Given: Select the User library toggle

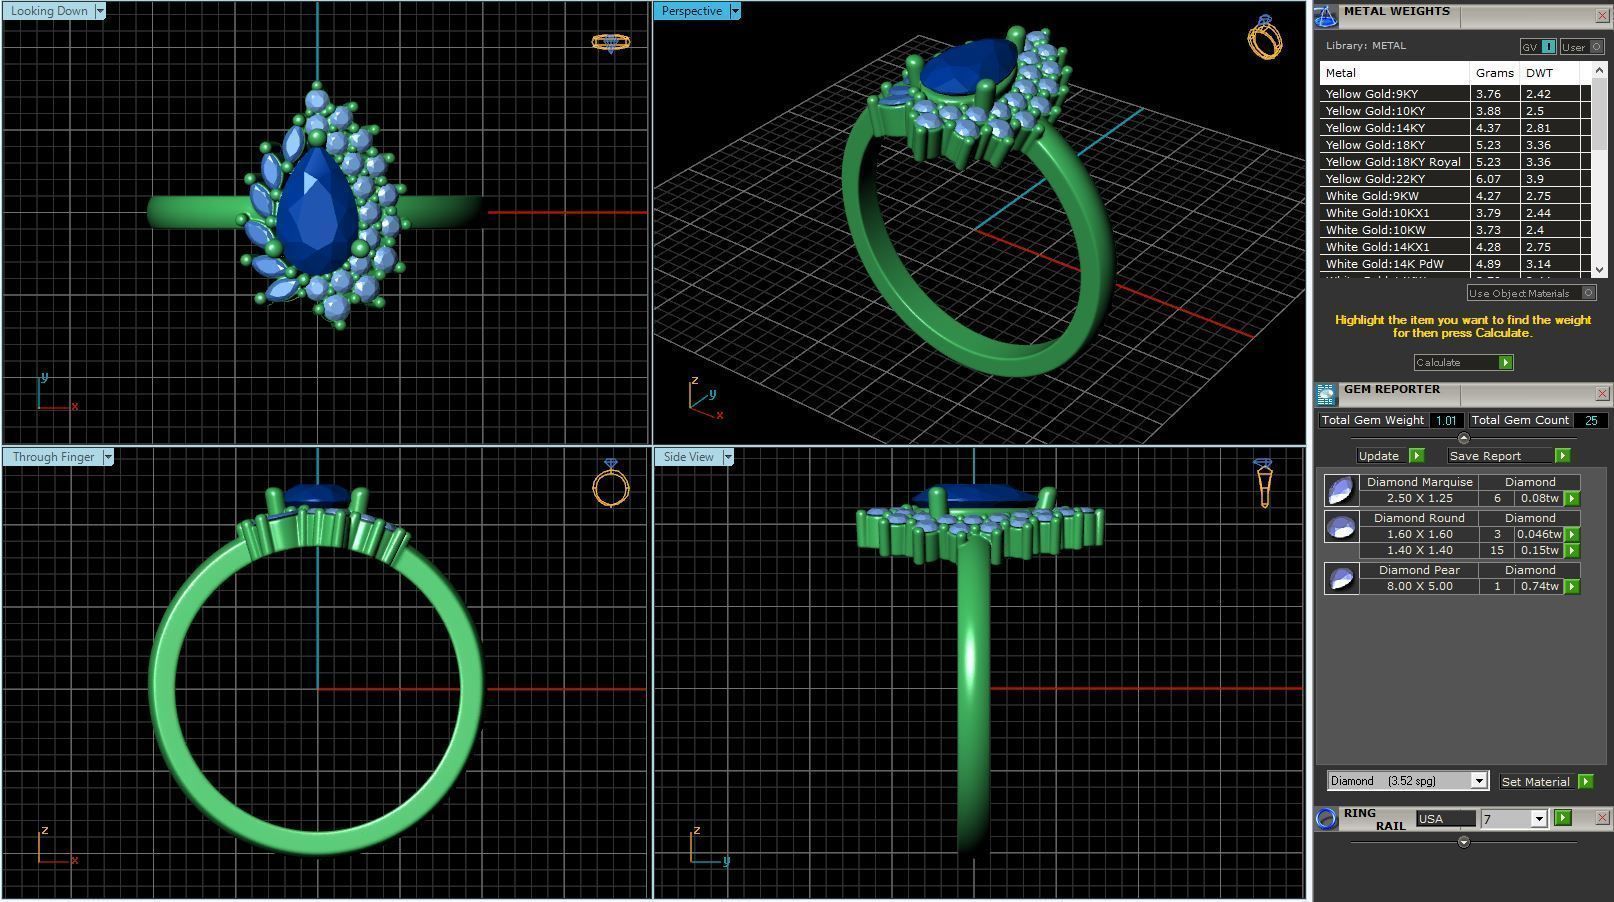Looking at the screenshot, I should pyautogui.click(x=1582, y=47).
